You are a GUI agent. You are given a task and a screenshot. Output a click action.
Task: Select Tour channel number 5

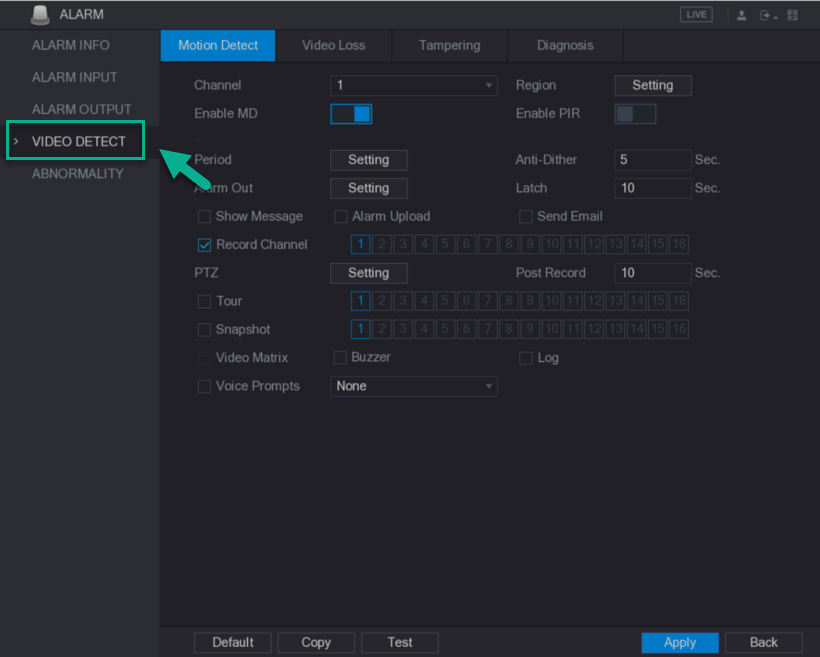(x=445, y=301)
